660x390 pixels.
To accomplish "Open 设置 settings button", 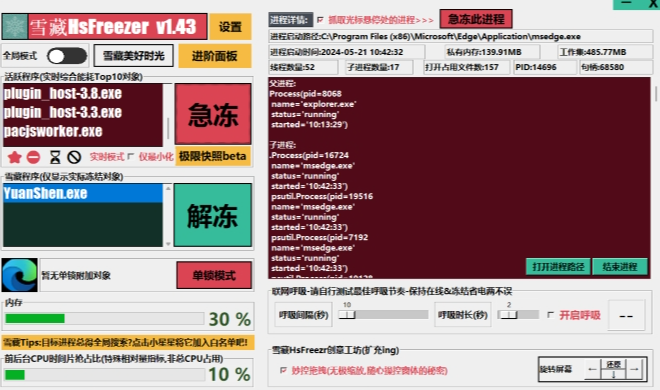I will pyautogui.click(x=230, y=27).
